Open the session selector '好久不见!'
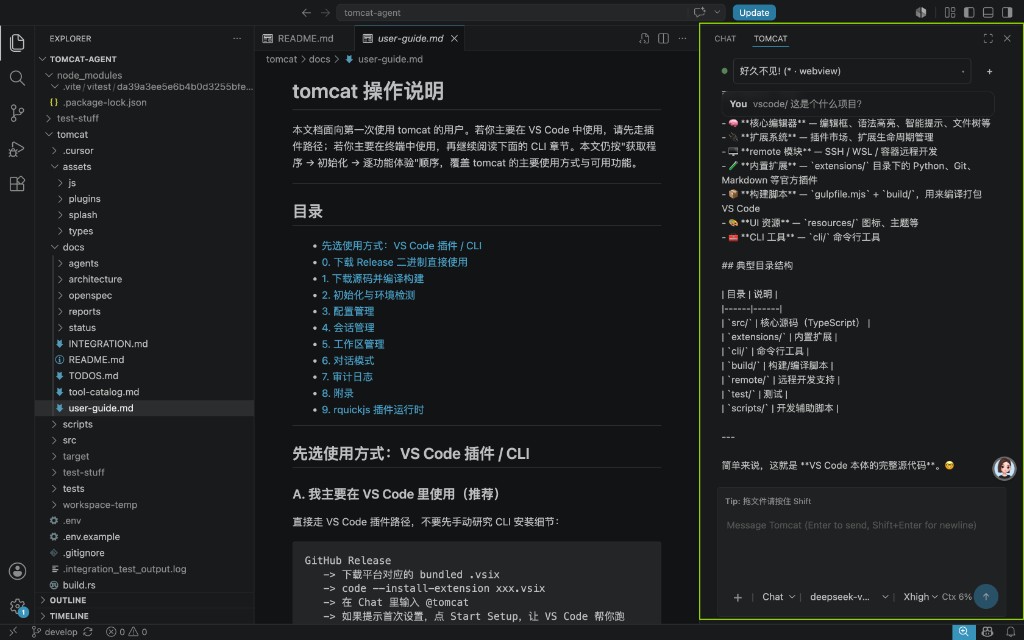Screen dimensions: 1024x640 pyautogui.click(x=852, y=71)
